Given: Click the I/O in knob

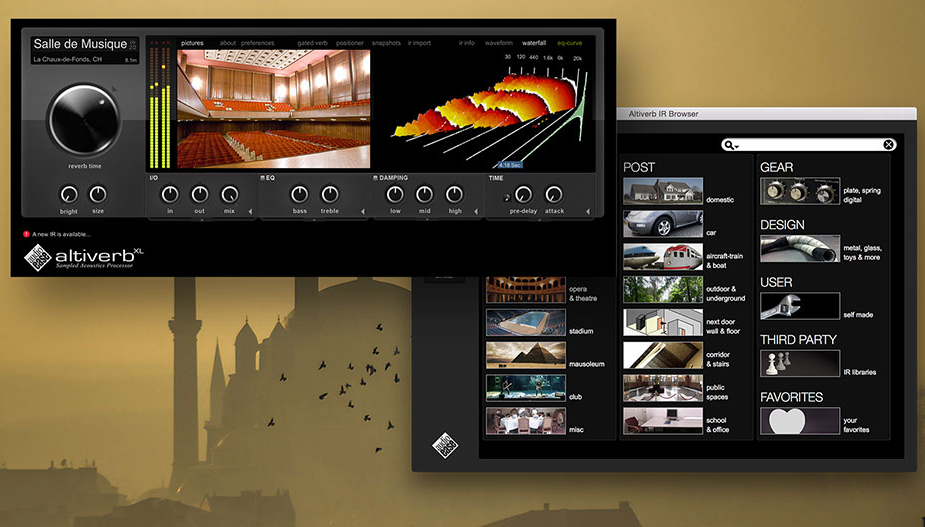Looking at the screenshot, I should pyautogui.click(x=170, y=194).
